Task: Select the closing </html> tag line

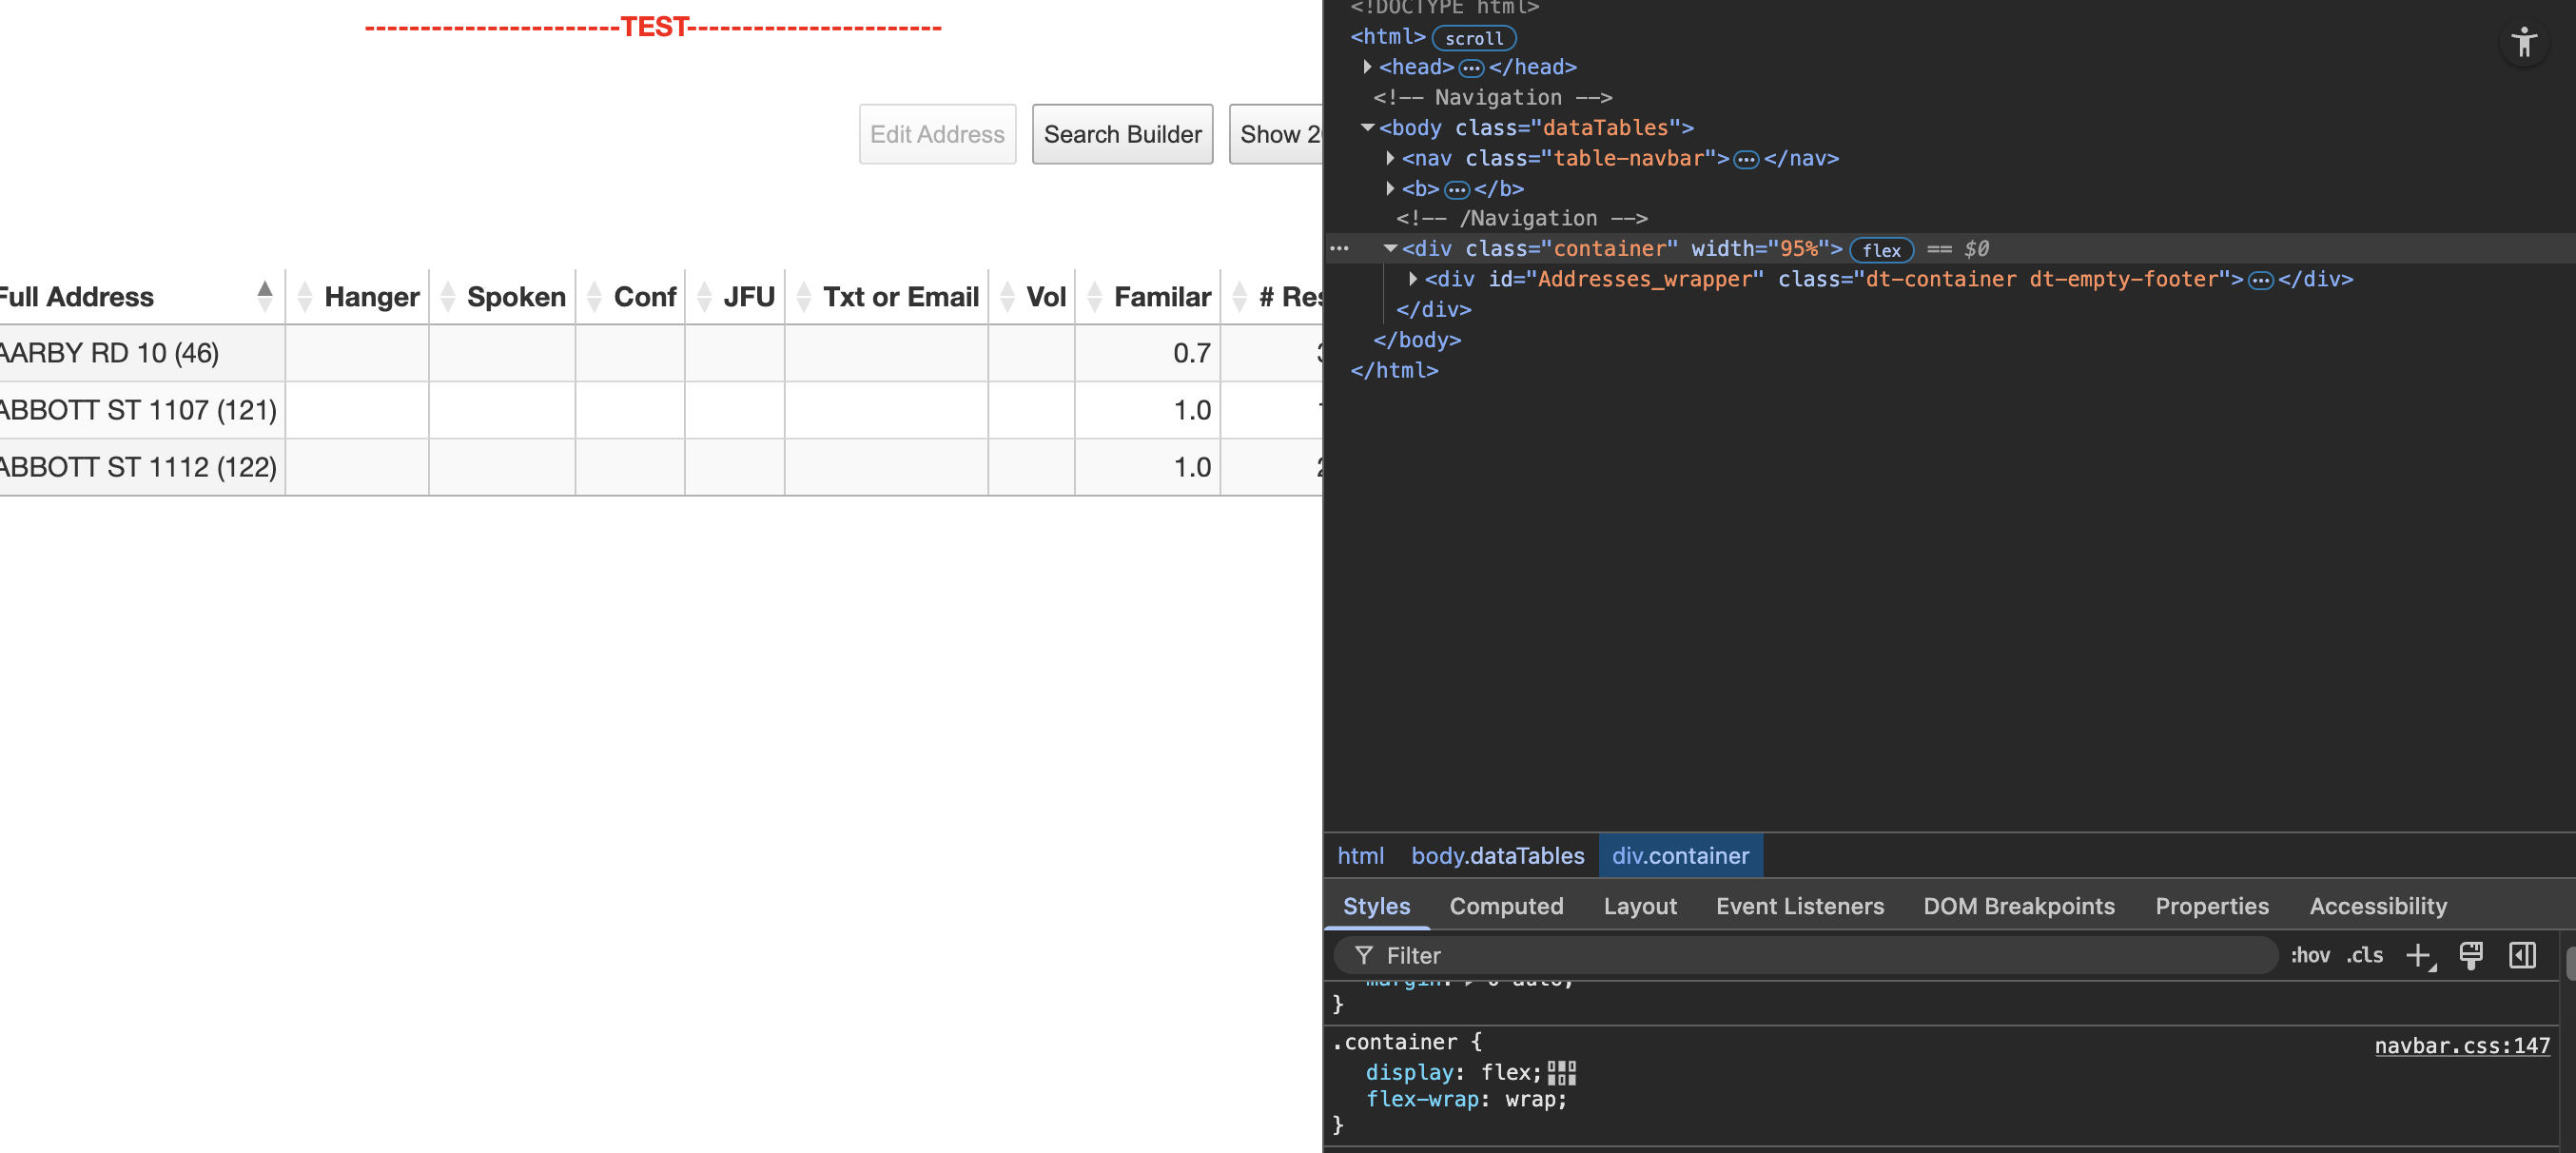Action: click(1394, 371)
